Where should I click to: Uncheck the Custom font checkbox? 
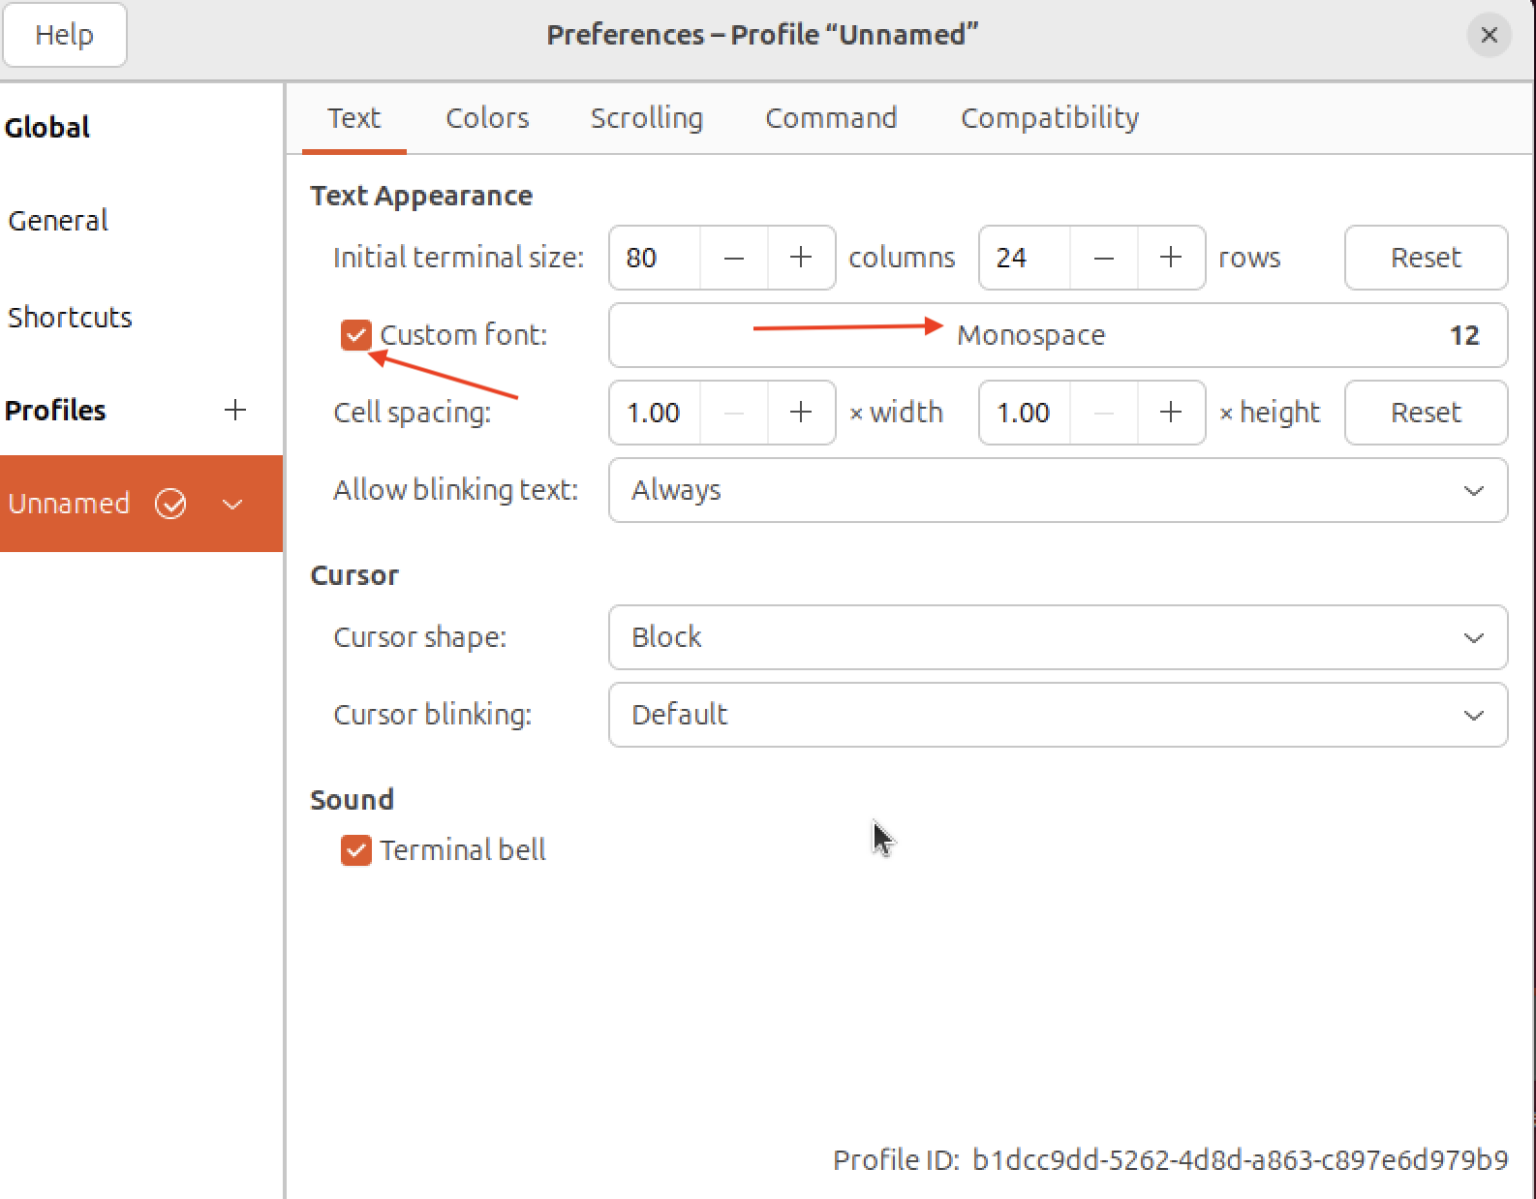point(356,335)
